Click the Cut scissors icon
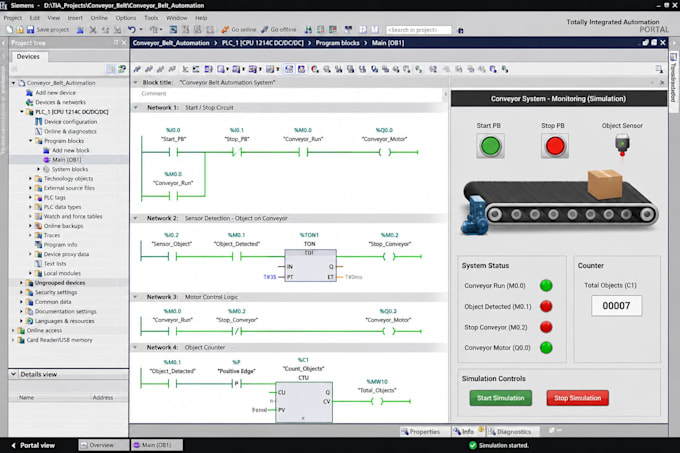This screenshot has width=680, height=453. click(93, 30)
